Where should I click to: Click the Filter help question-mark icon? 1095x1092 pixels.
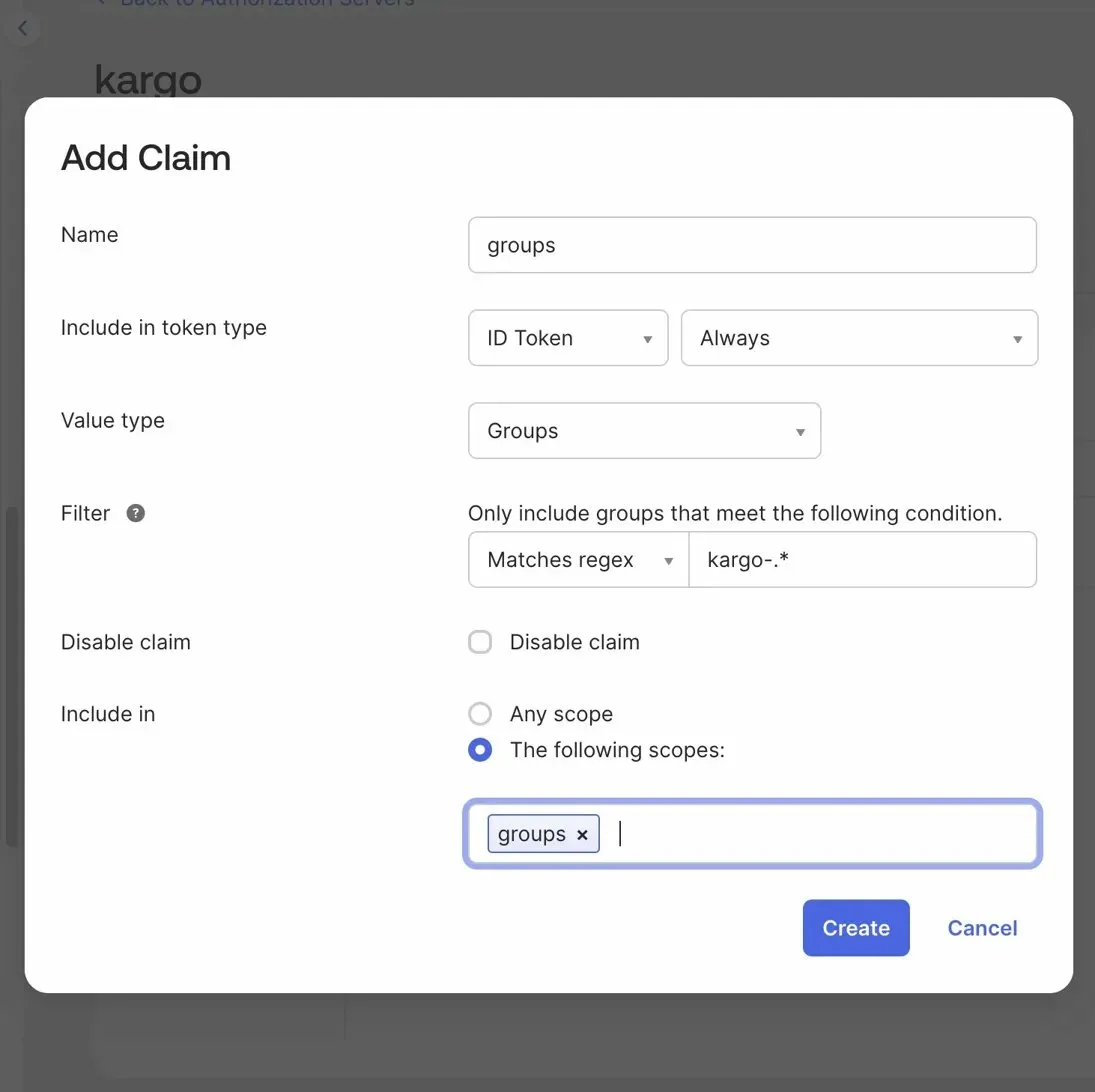[135, 513]
